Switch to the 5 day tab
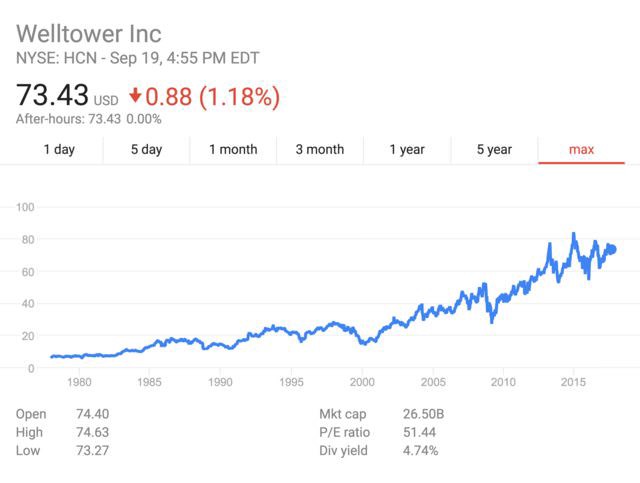The image size is (640, 483). tap(146, 149)
